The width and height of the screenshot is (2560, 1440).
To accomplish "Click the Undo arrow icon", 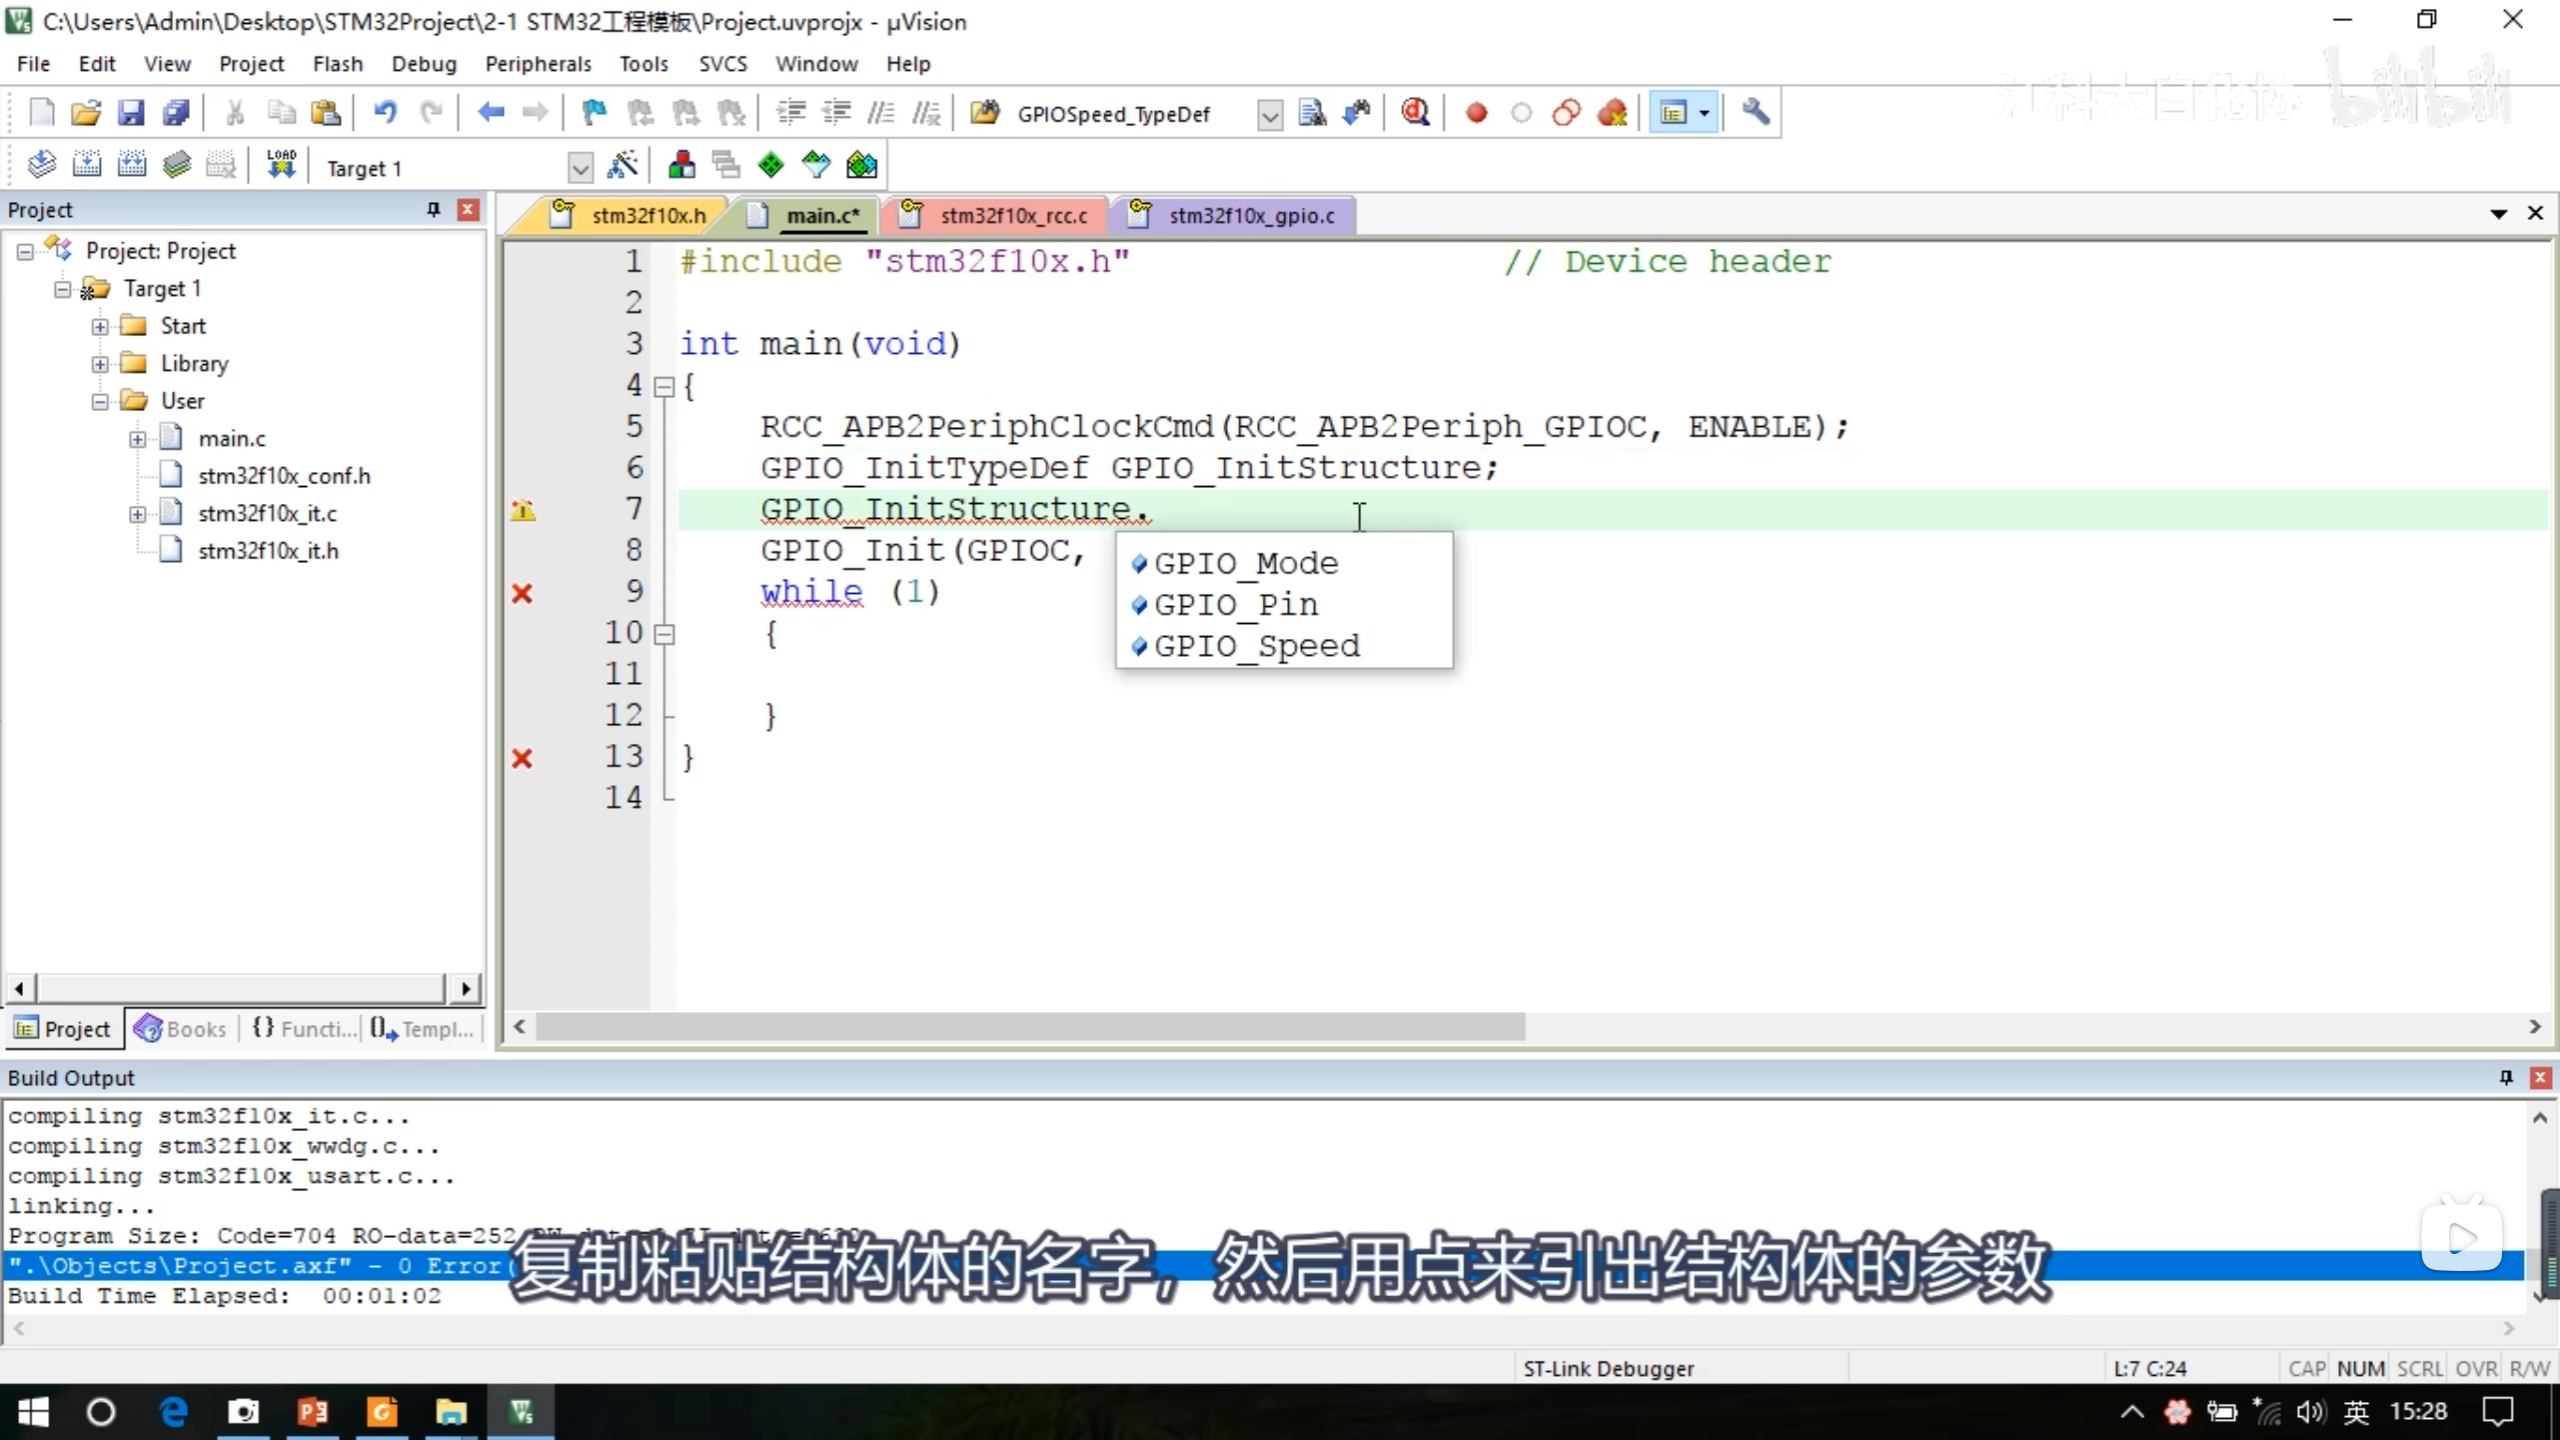I will click(385, 113).
